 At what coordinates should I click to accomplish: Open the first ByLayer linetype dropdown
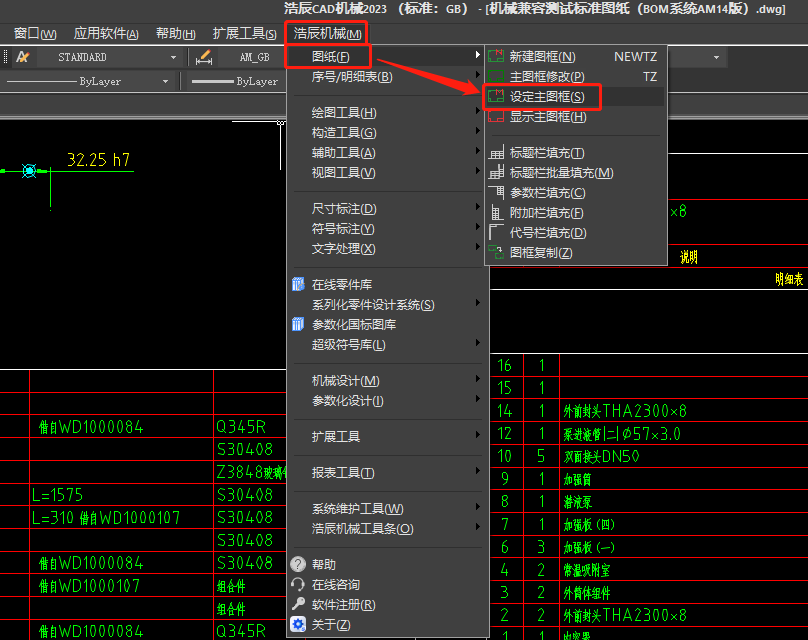coord(165,81)
